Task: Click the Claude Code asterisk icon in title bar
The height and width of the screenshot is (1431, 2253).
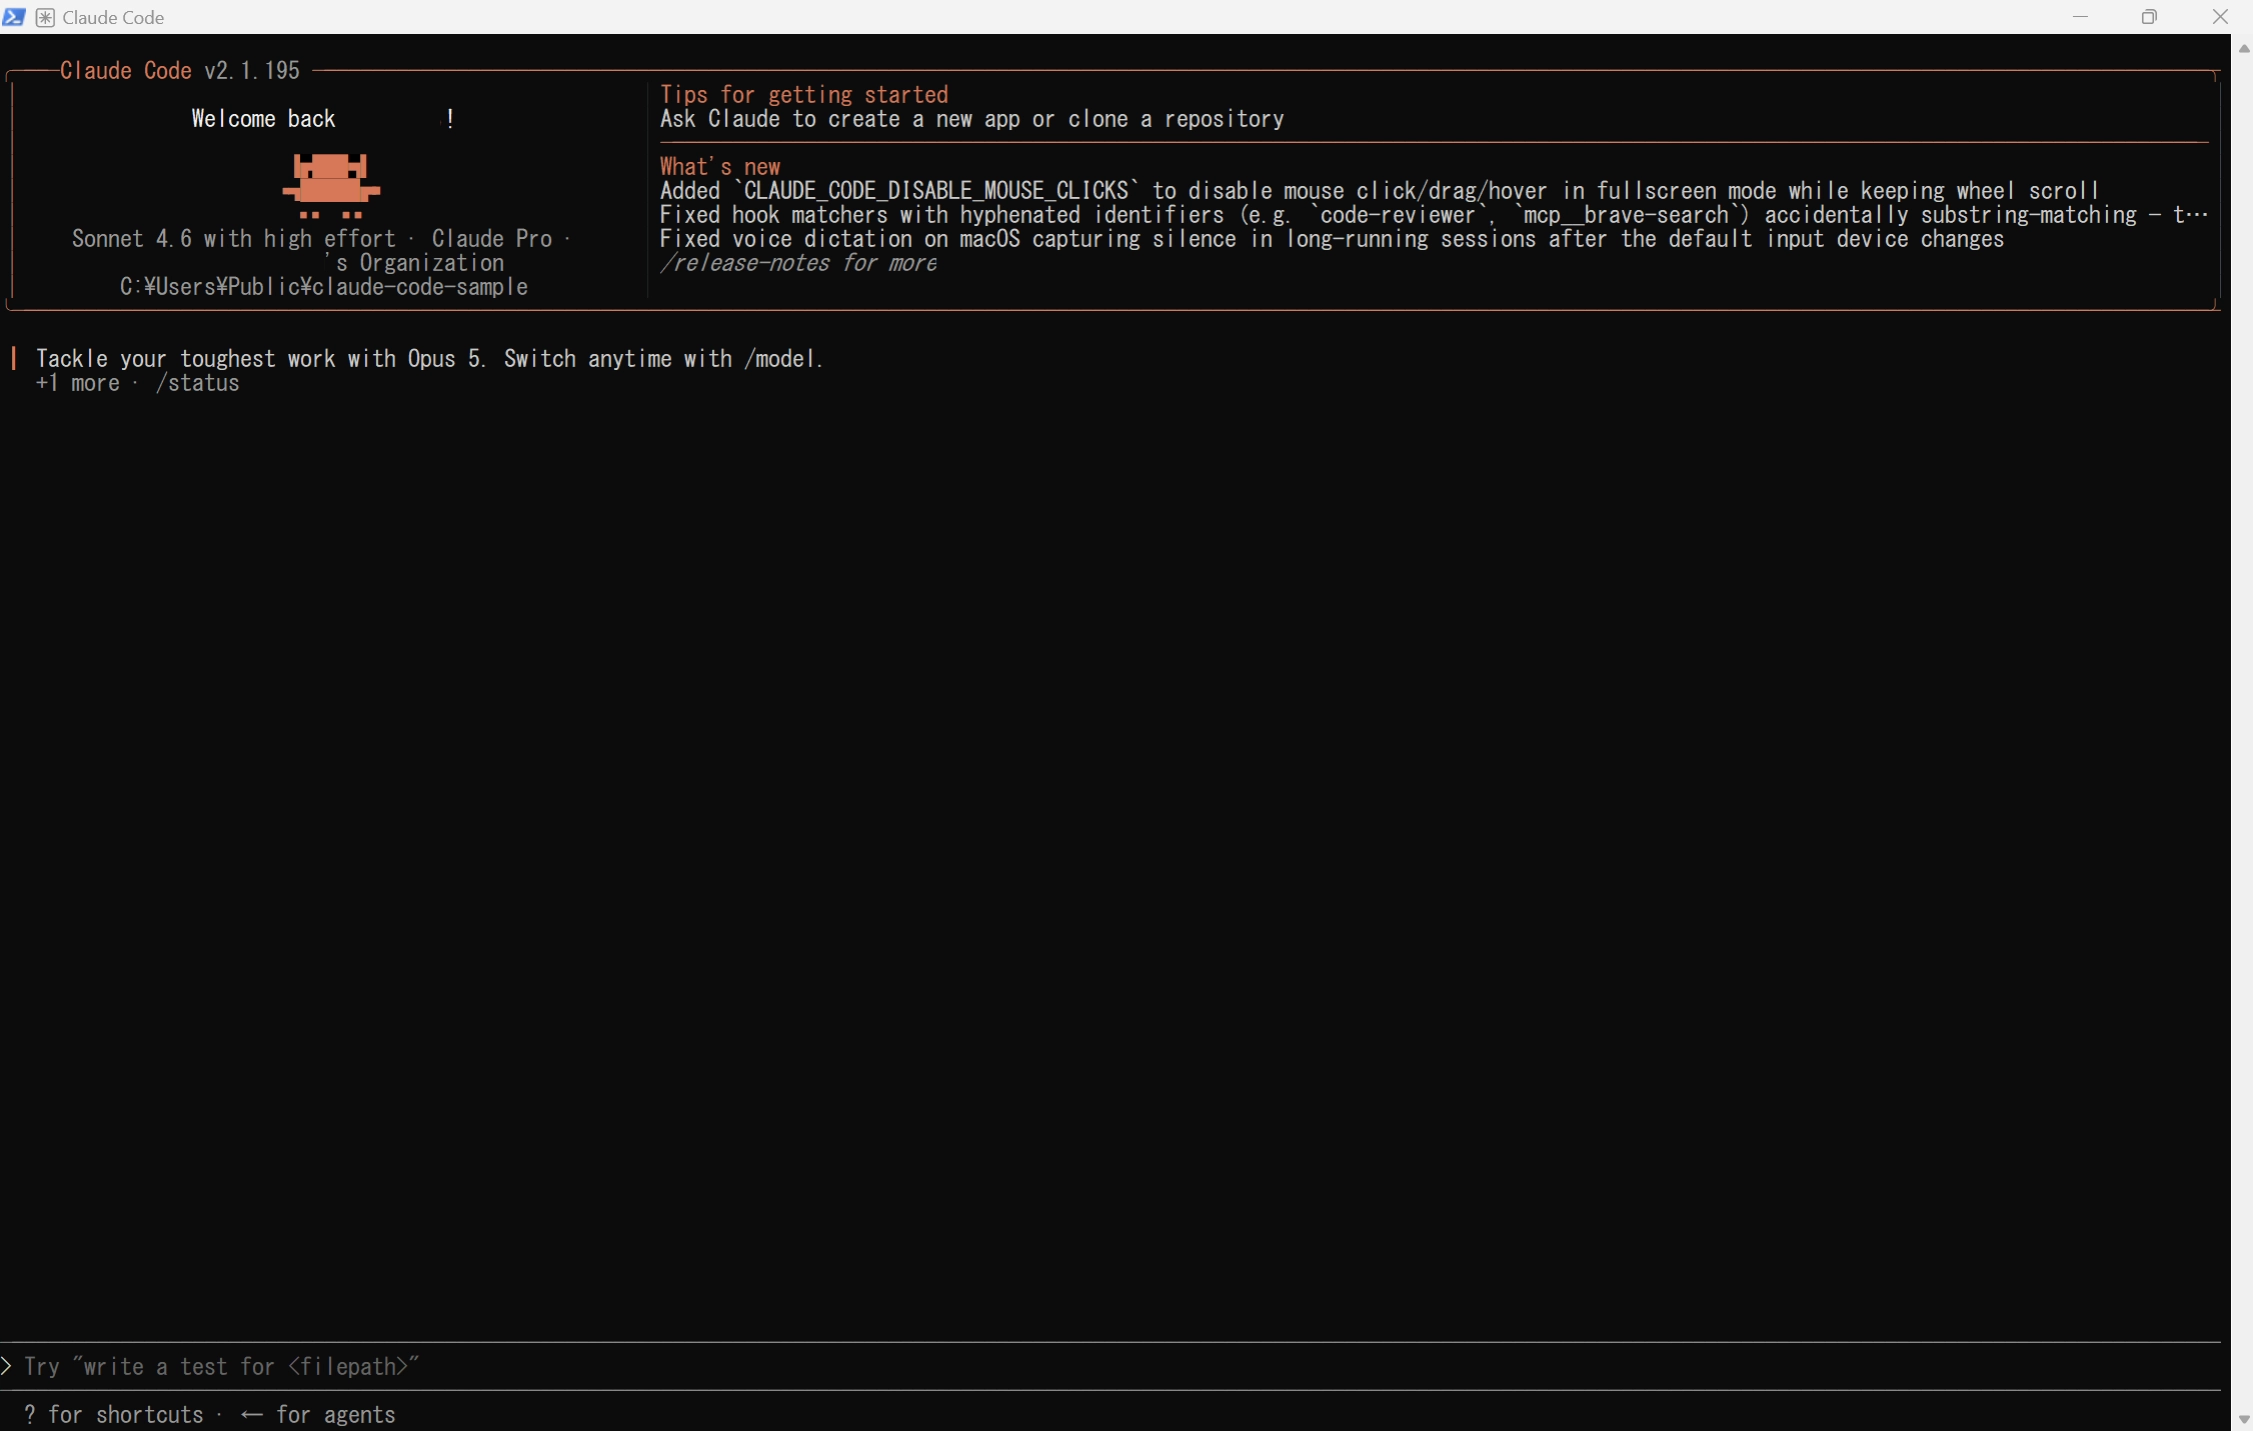Action: 45,17
